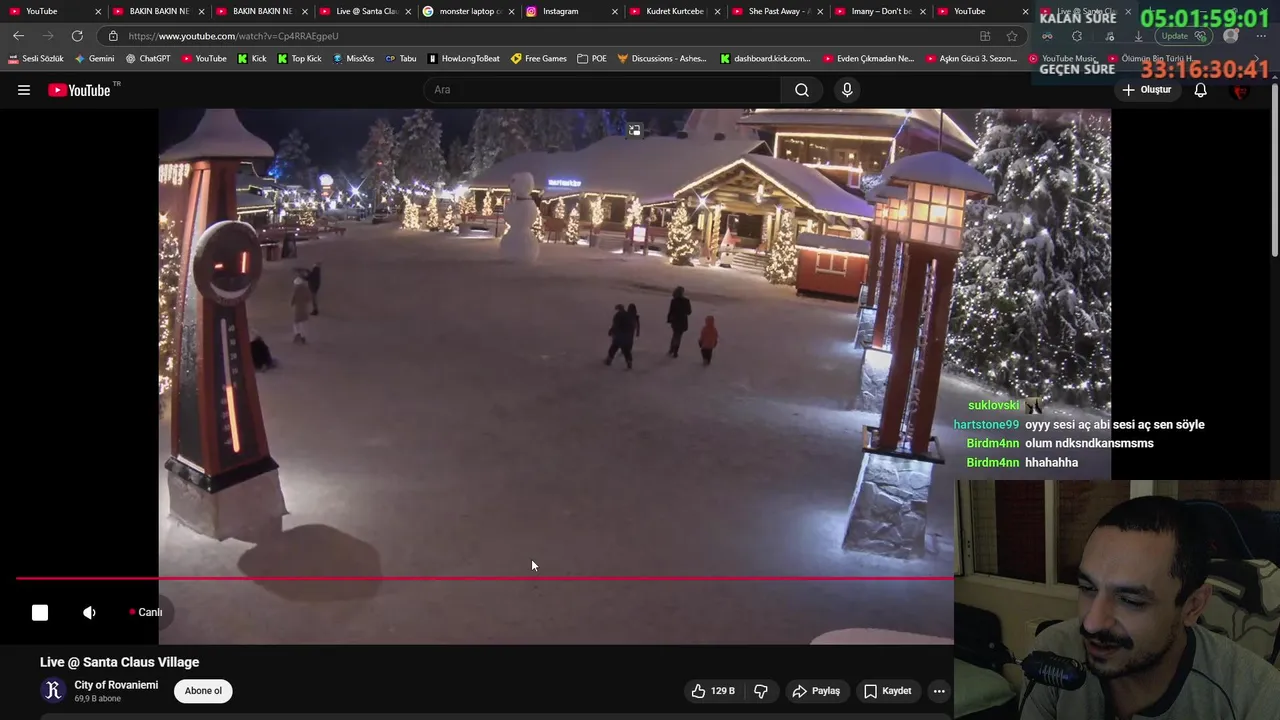Open City of Rovaniemi channel avatar
1280x720 pixels.
coord(53,690)
